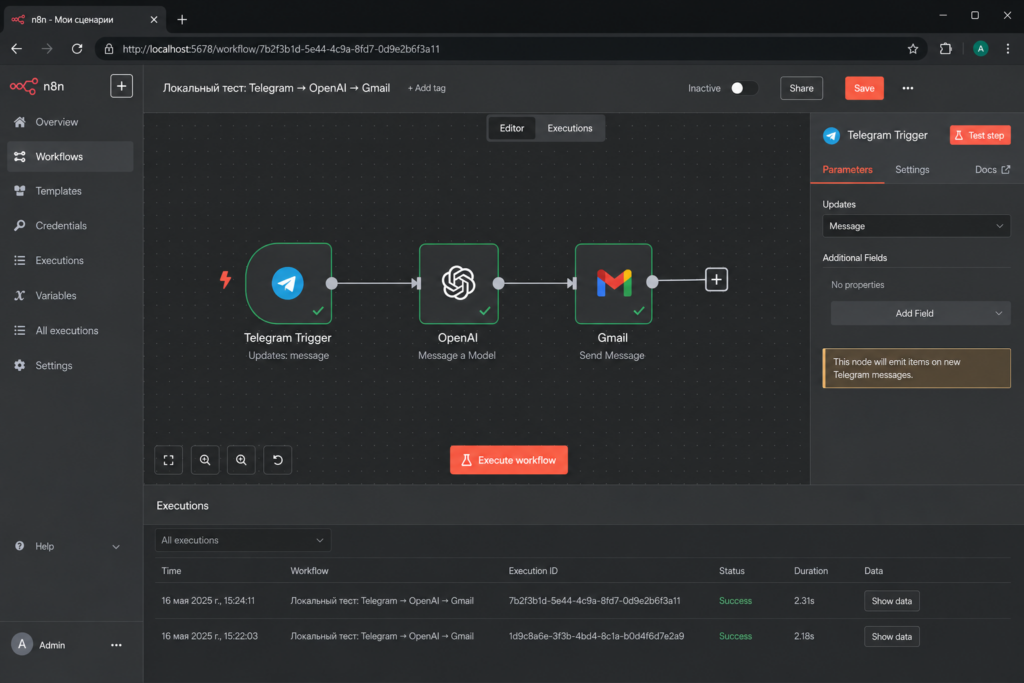The width and height of the screenshot is (1024, 683).
Task: Open Credentials key item in sidebar
Action: [x=70, y=225]
